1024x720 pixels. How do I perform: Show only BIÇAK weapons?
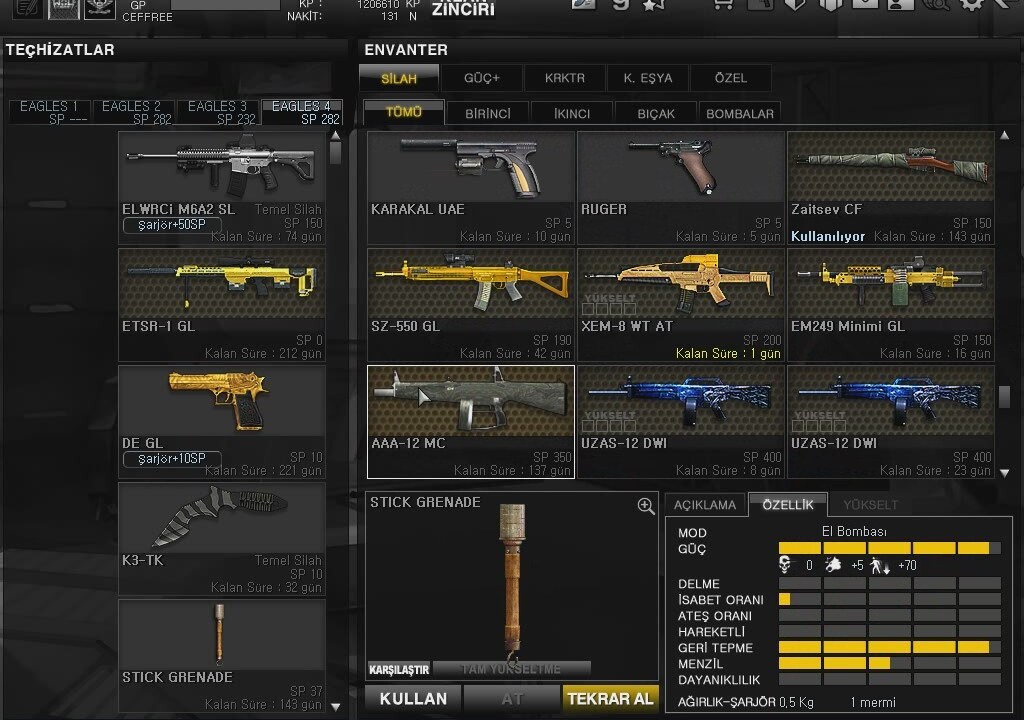click(x=656, y=114)
